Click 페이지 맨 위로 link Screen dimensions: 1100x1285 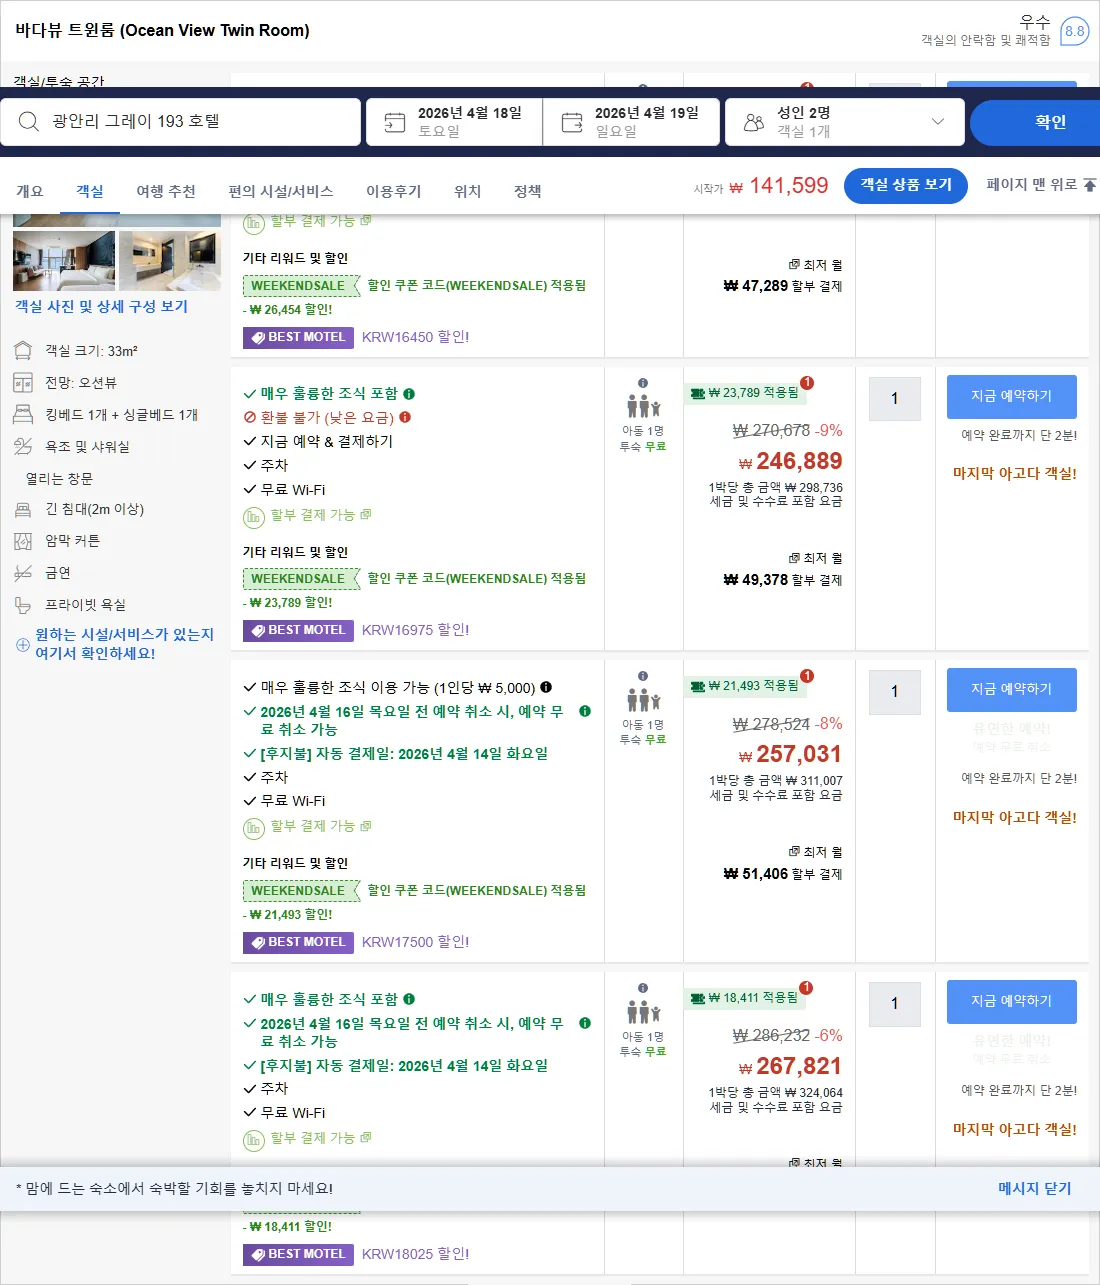[x=1041, y=185]
